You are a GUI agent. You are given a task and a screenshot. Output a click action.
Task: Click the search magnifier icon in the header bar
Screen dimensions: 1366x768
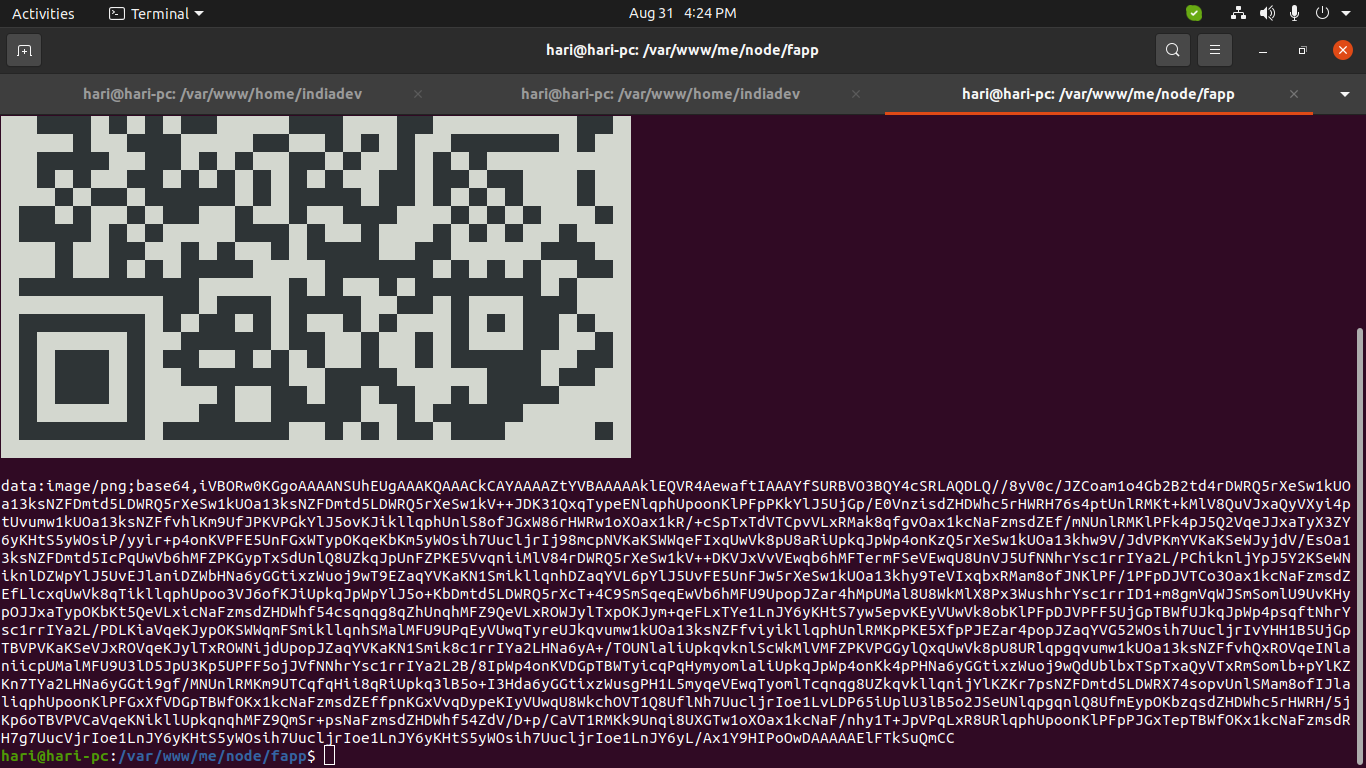pos(1172,50)
